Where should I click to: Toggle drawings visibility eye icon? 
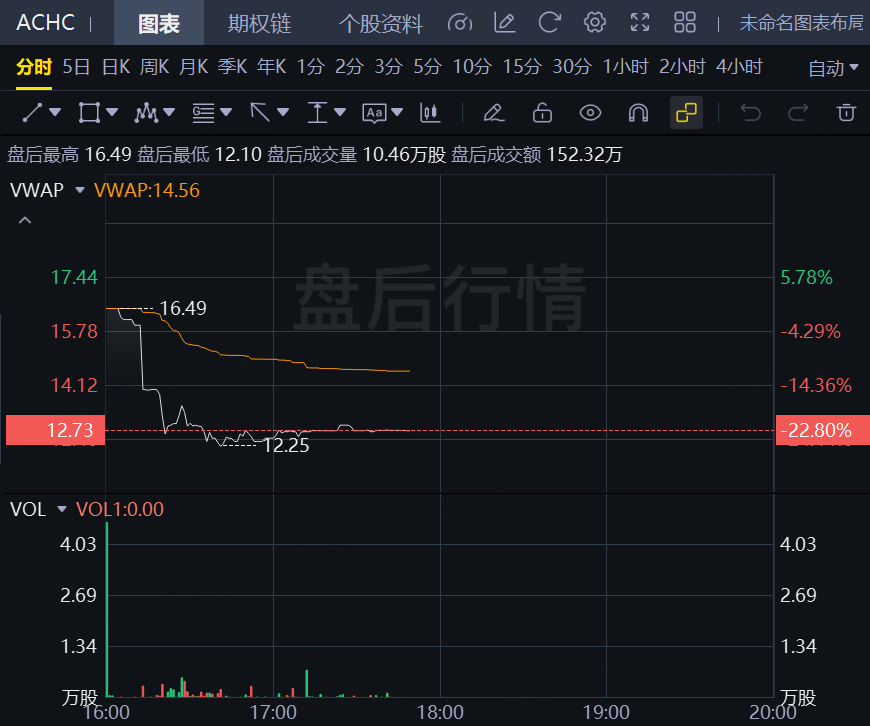[590, 112]
